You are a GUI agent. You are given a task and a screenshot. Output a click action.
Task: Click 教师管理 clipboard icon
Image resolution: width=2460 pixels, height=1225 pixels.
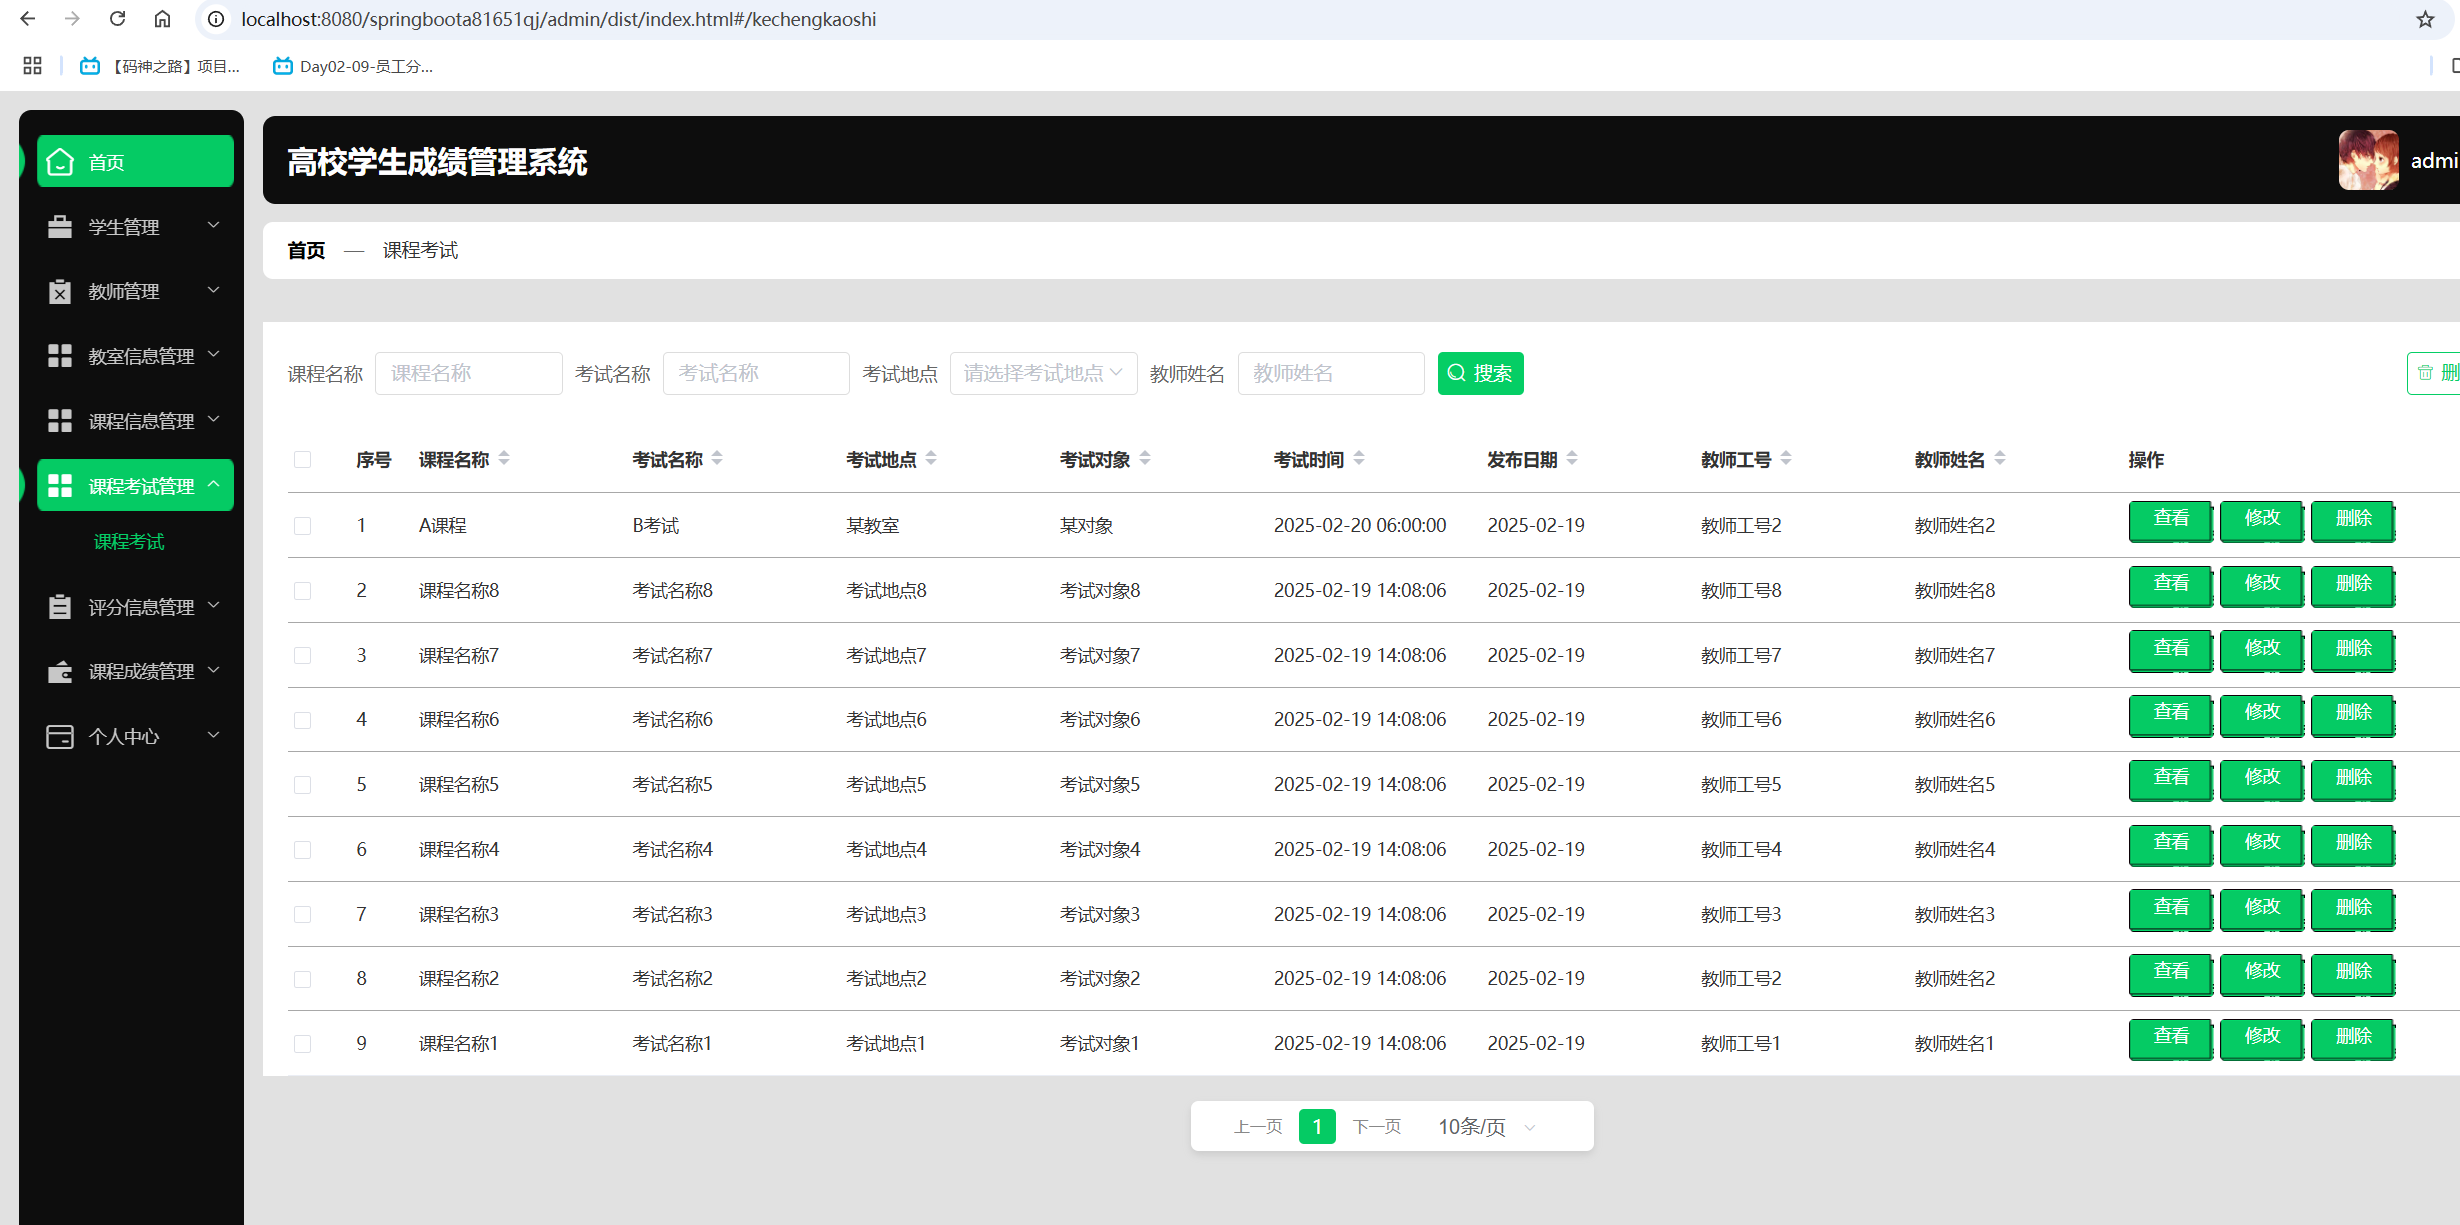click(x=60, y=291)
